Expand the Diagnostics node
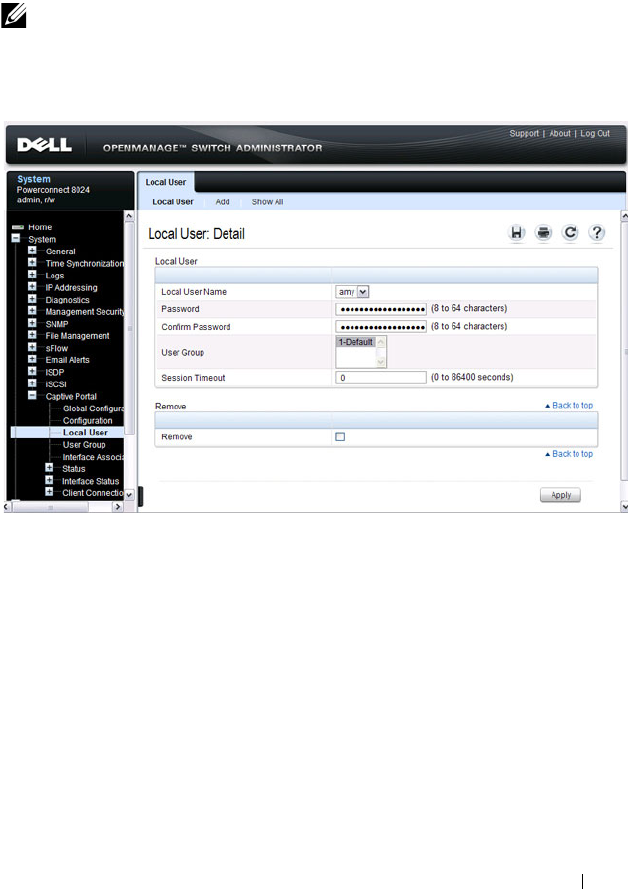 (x=32, y=298)
